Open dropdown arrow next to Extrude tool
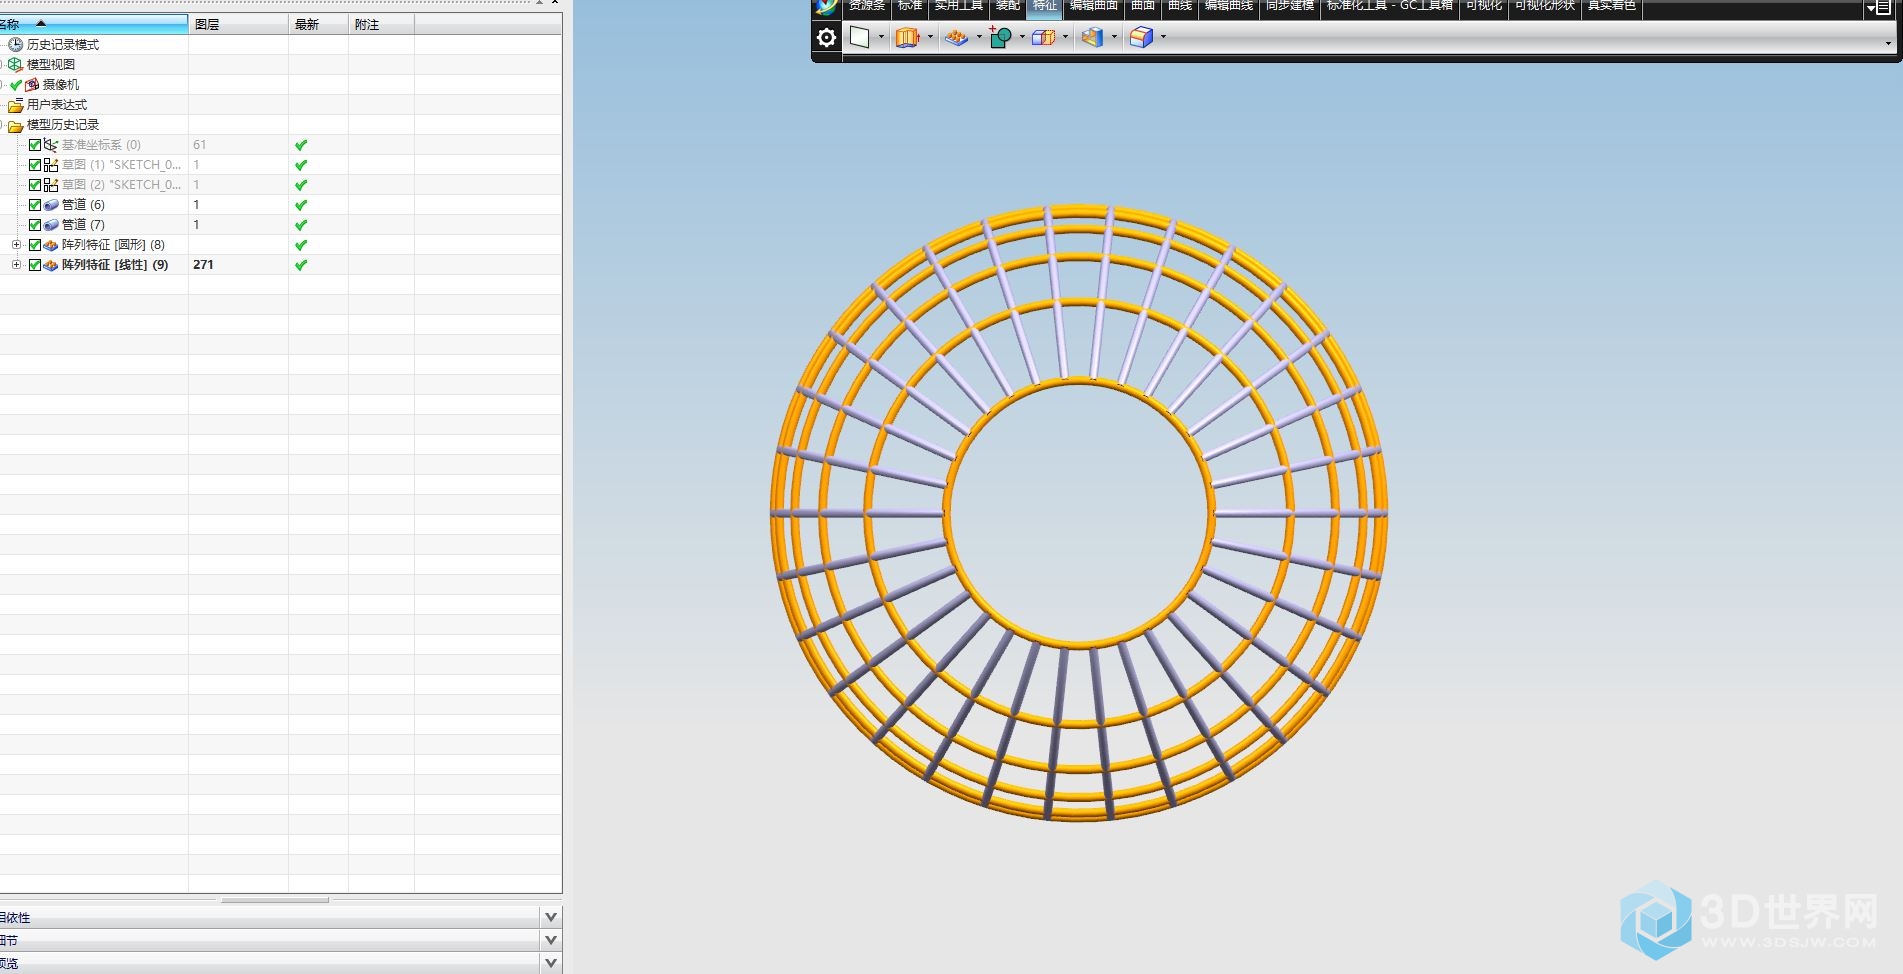The height and width of the screenshot is (974, 1903). click(930, 37)
